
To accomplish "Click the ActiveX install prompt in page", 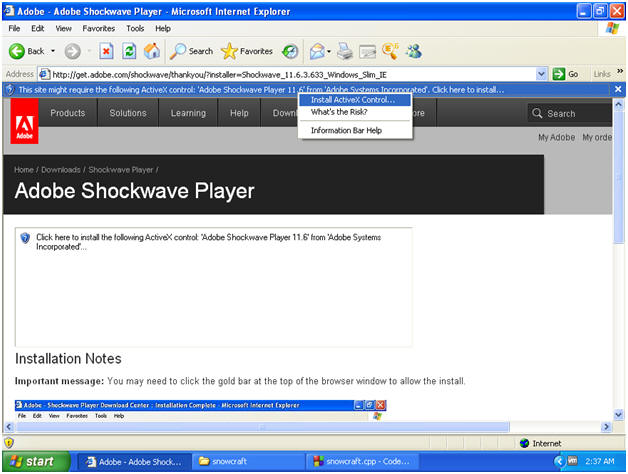I will (x=208, y=242).
